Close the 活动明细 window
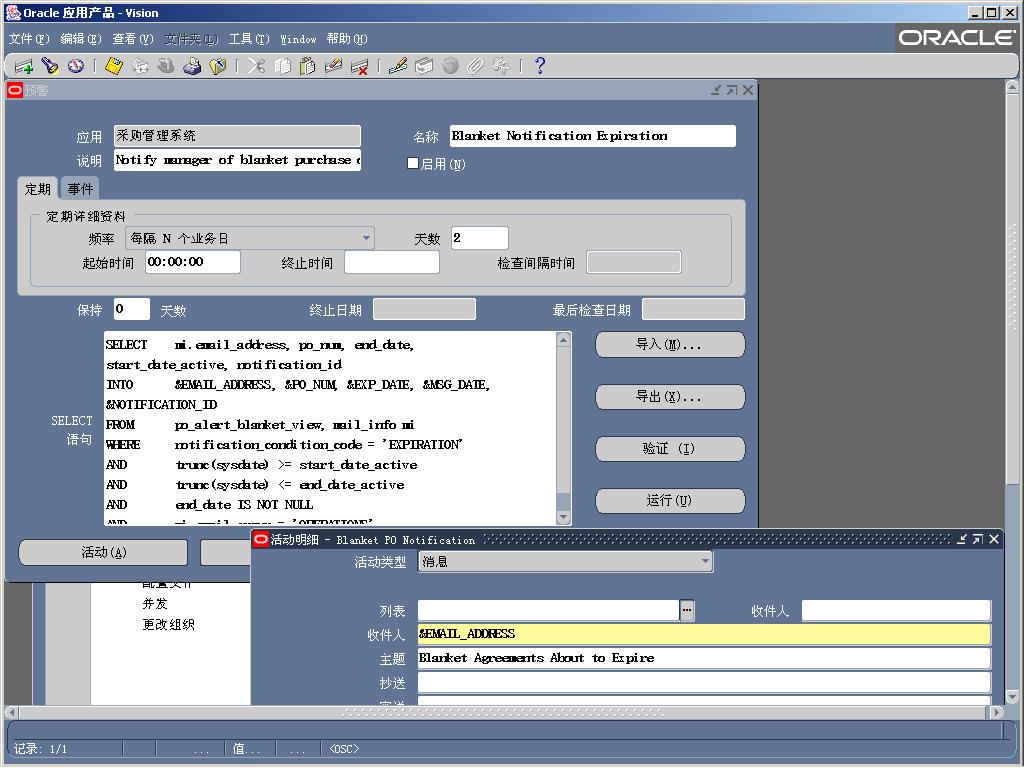Image resolution: width=1024 pixels, height=768 pixels. 994,539
